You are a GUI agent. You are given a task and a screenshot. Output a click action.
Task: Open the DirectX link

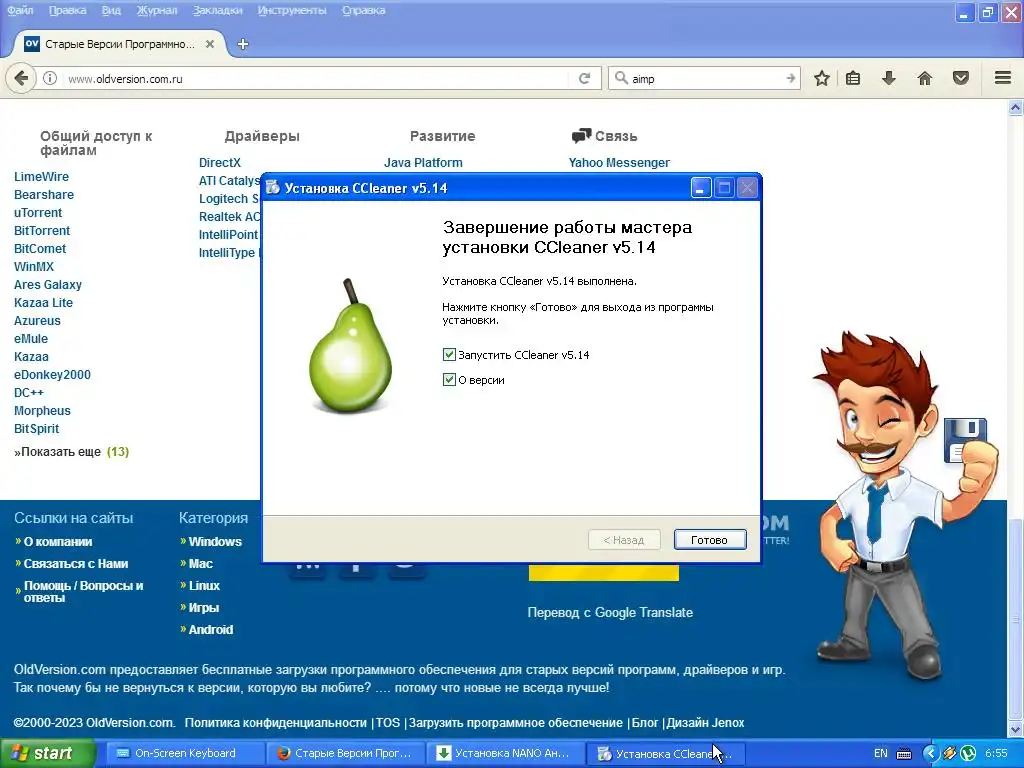[220, 163]
